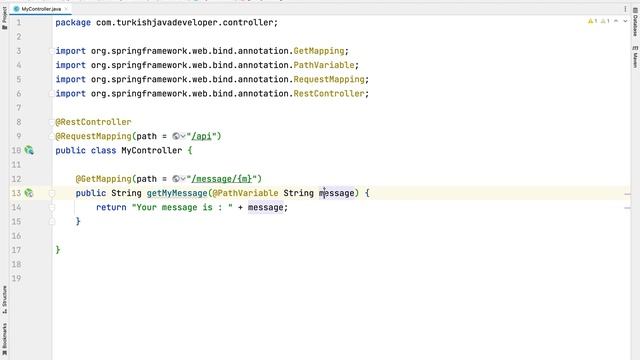
Task: Open the dropdown chevron next to "/api" globe
Action: click(183, 136)
